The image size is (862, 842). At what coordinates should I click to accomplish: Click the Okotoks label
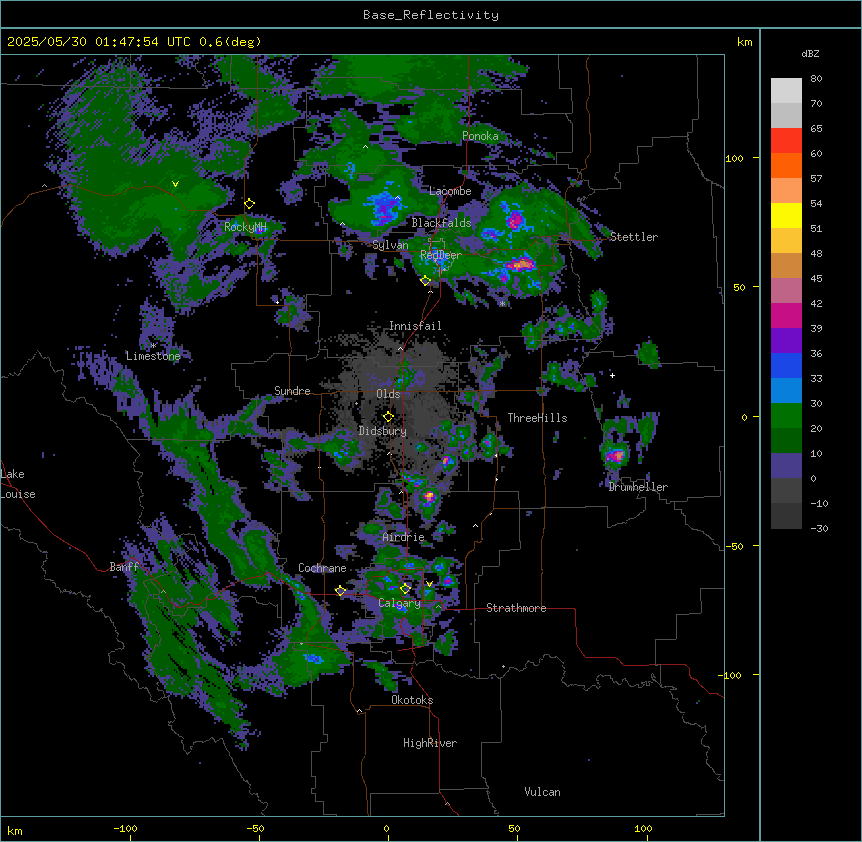coord(412,700)
